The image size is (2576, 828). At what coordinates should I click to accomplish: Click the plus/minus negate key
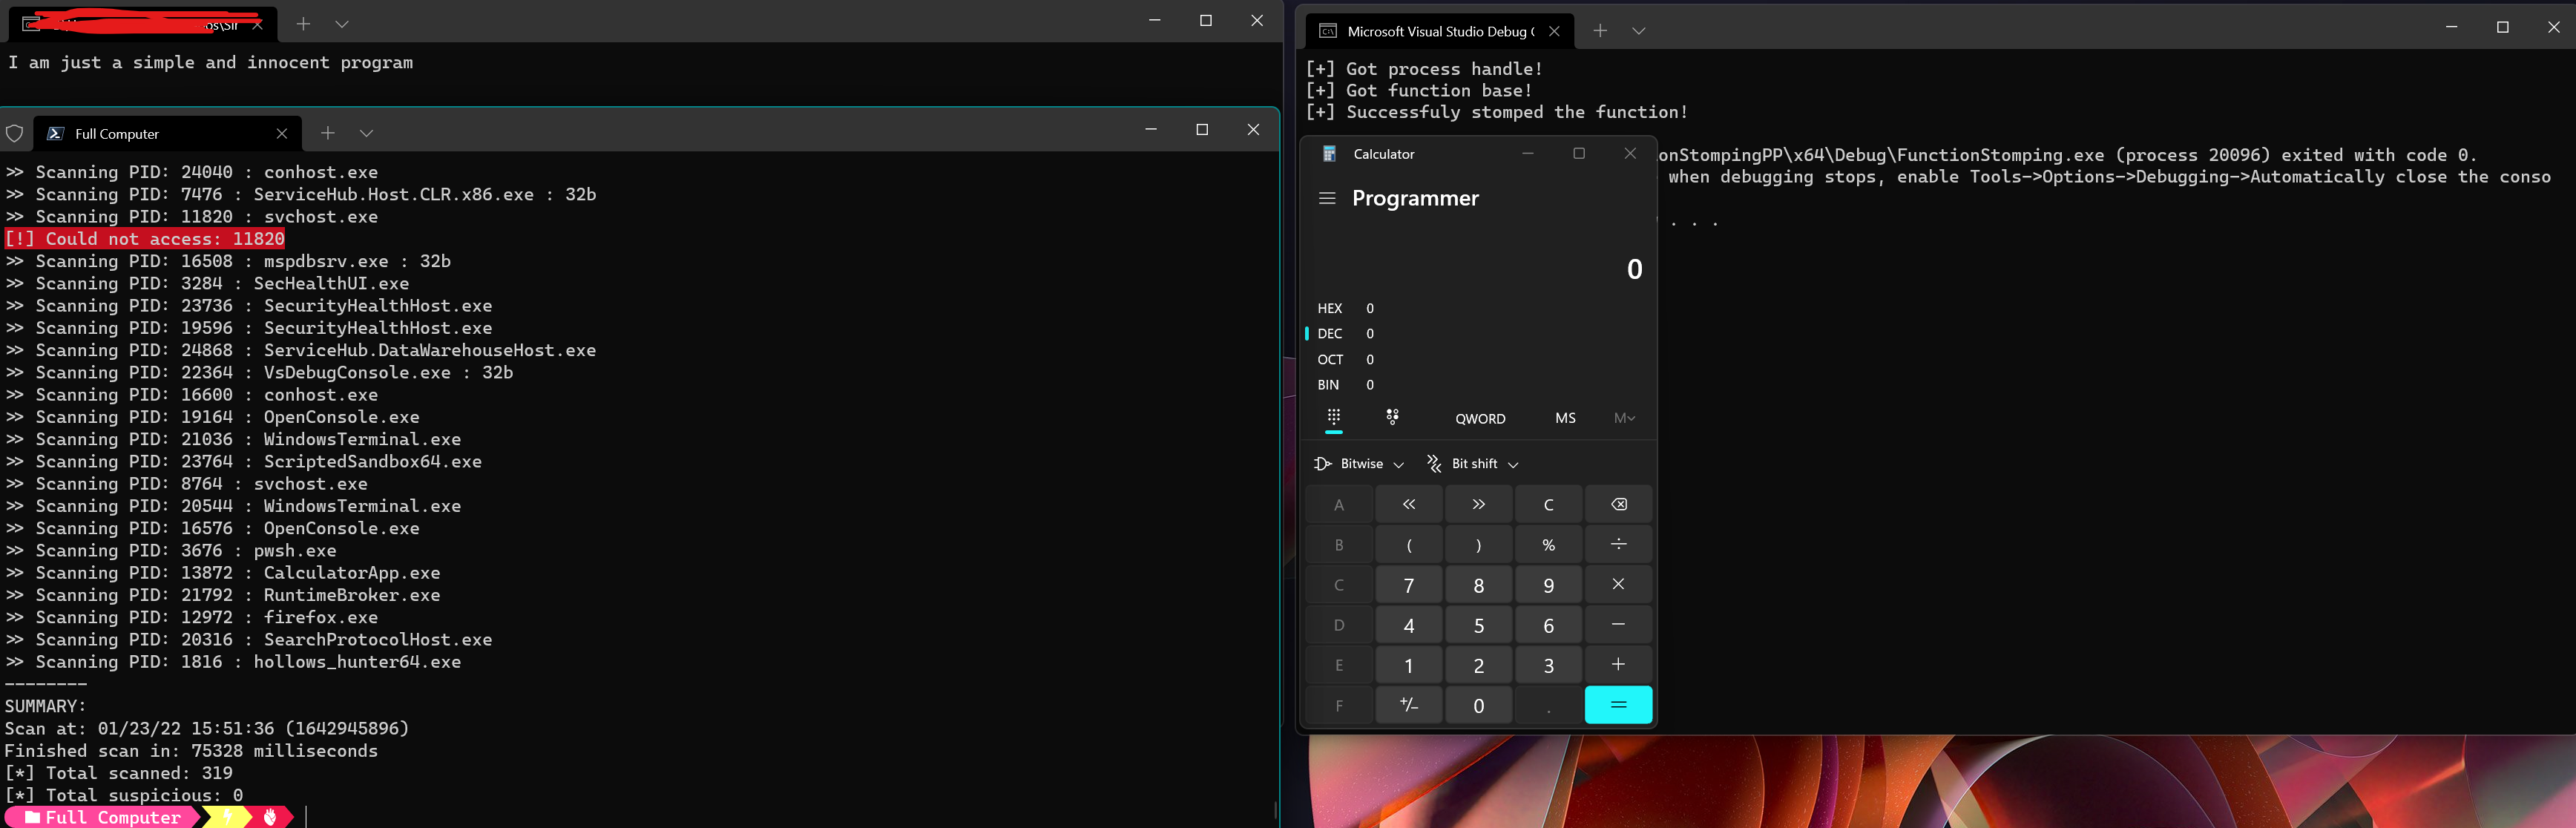pyautogui.click(x=1408, y=705)
